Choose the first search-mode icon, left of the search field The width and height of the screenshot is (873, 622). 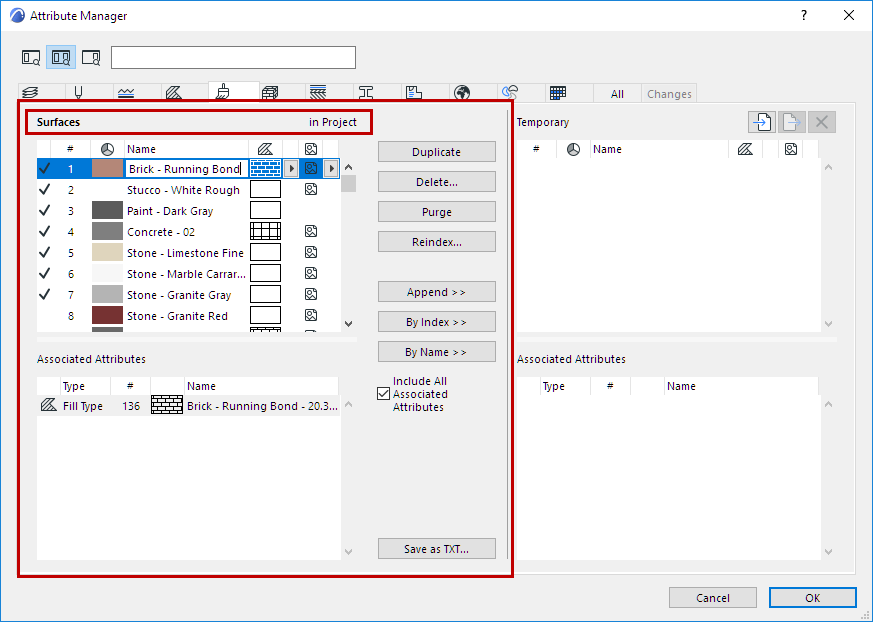[31, 57]
